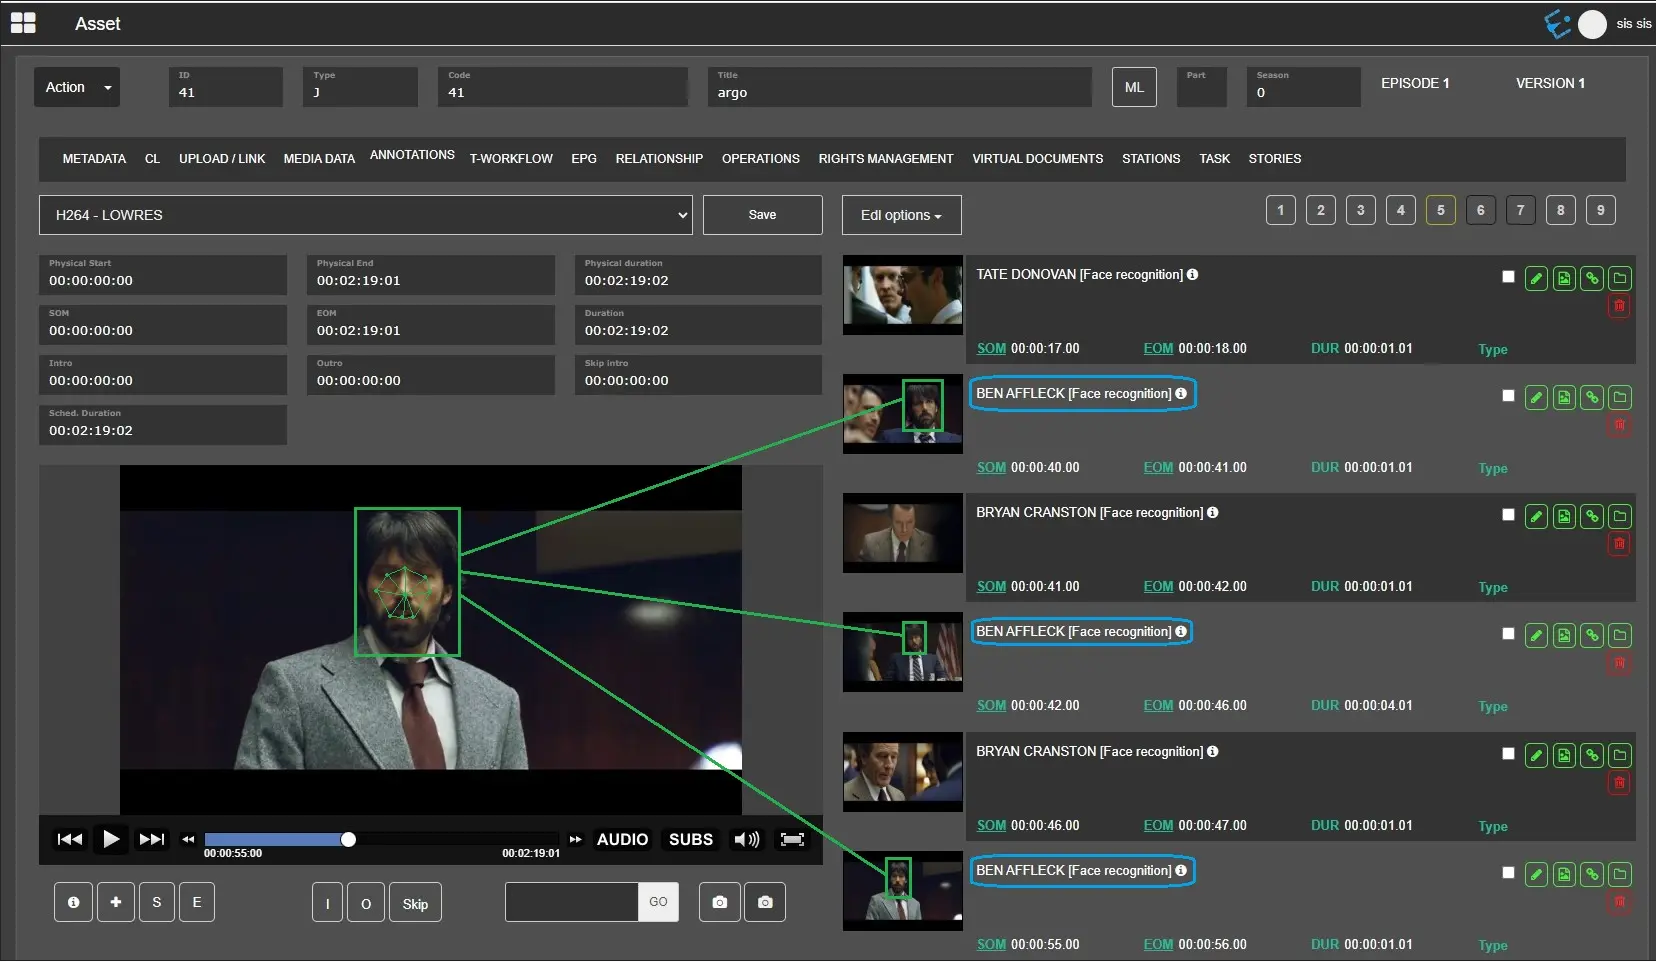Screen dimensions: 1656x962
Task: Tick the Tate Donovan annotation checkbox
Action: (1508, 277)
